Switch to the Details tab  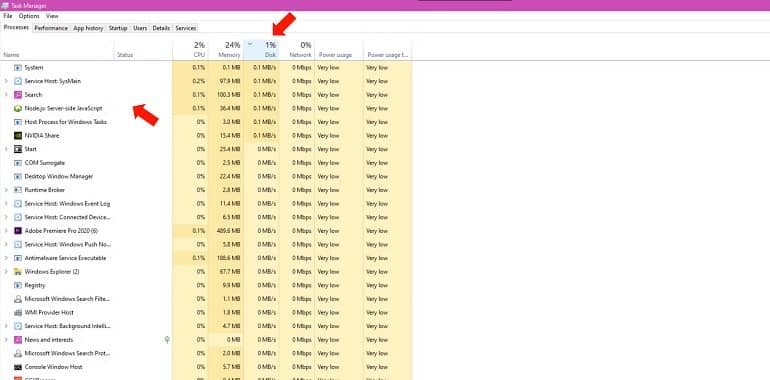click(x=161, y=28)
